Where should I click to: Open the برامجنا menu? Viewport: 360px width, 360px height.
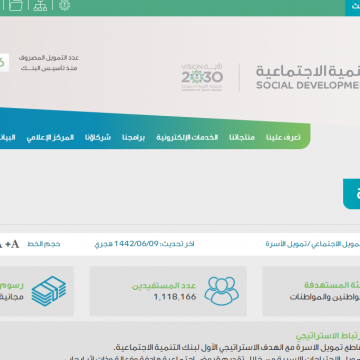pos(133,137)
